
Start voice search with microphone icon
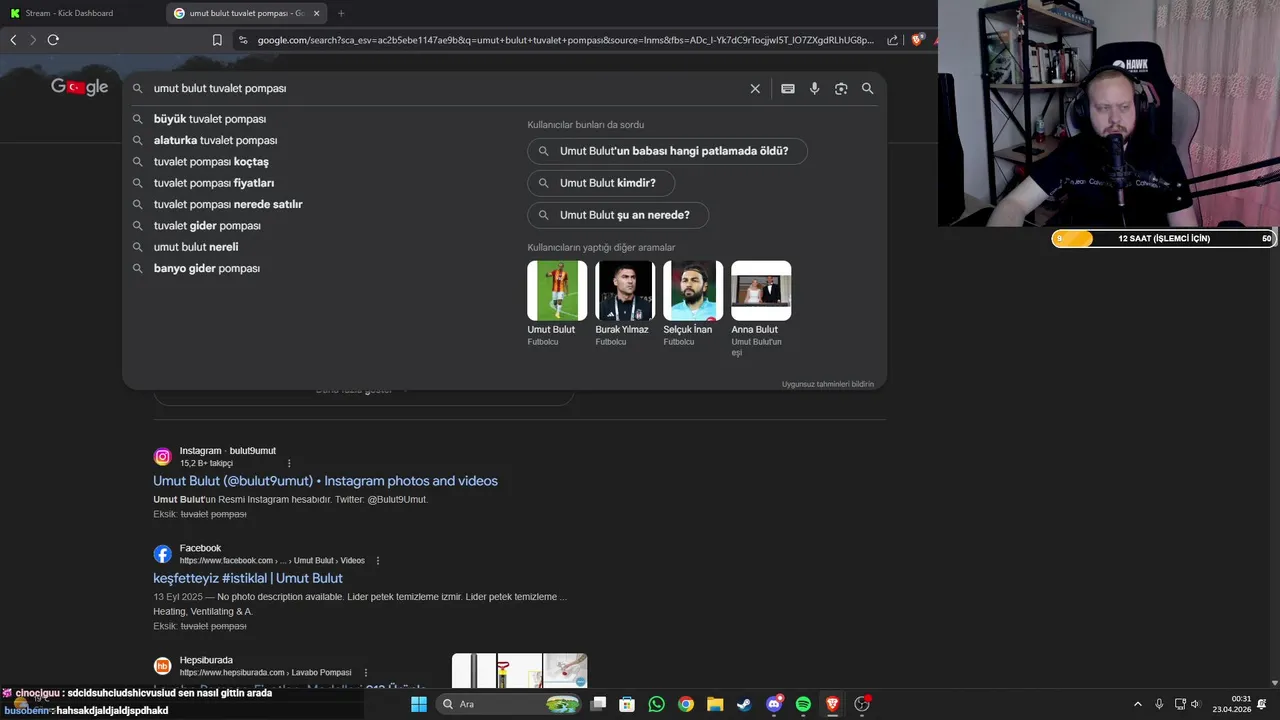click(x=814, y=88)
